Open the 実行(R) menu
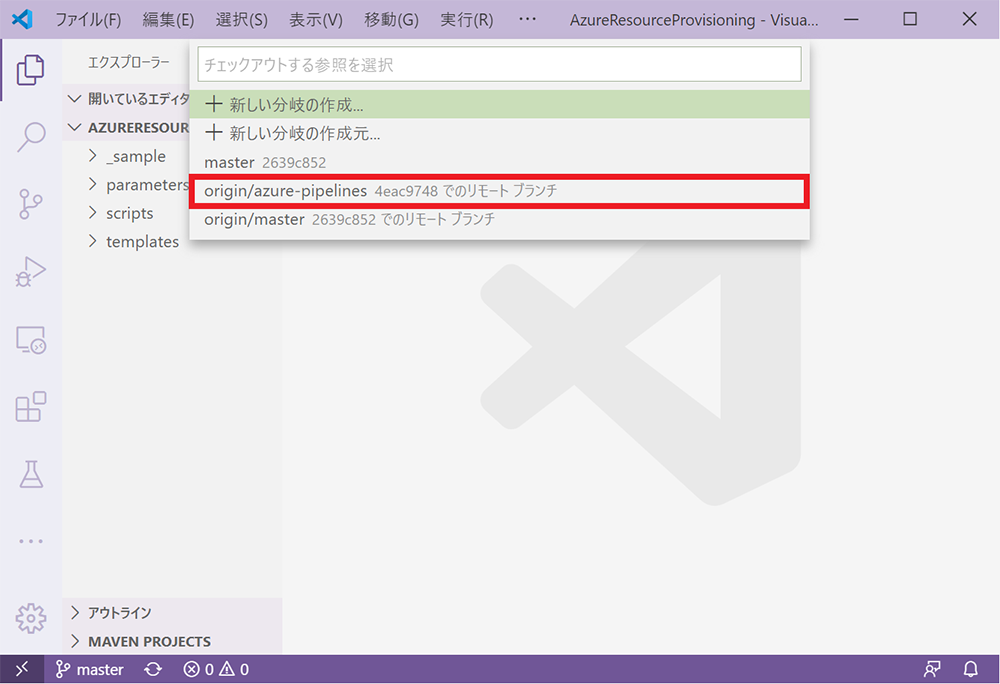 coord(466,20)
